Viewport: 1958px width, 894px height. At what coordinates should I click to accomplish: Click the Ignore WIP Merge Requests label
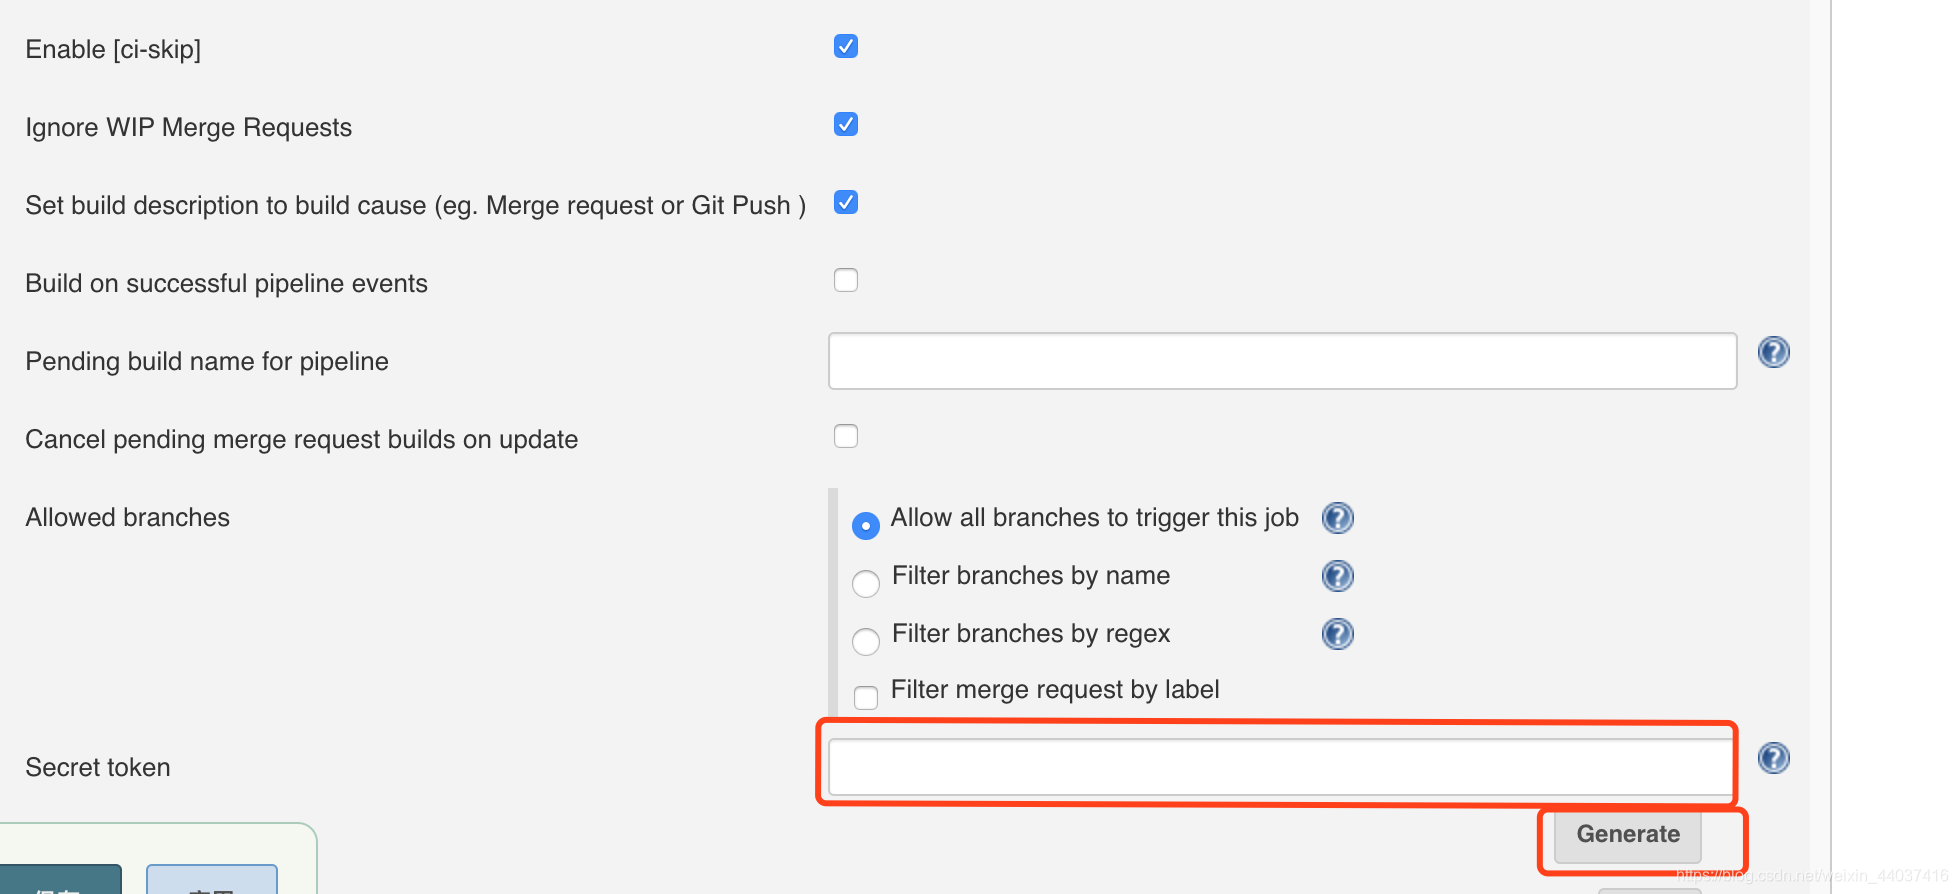(189, 127)
